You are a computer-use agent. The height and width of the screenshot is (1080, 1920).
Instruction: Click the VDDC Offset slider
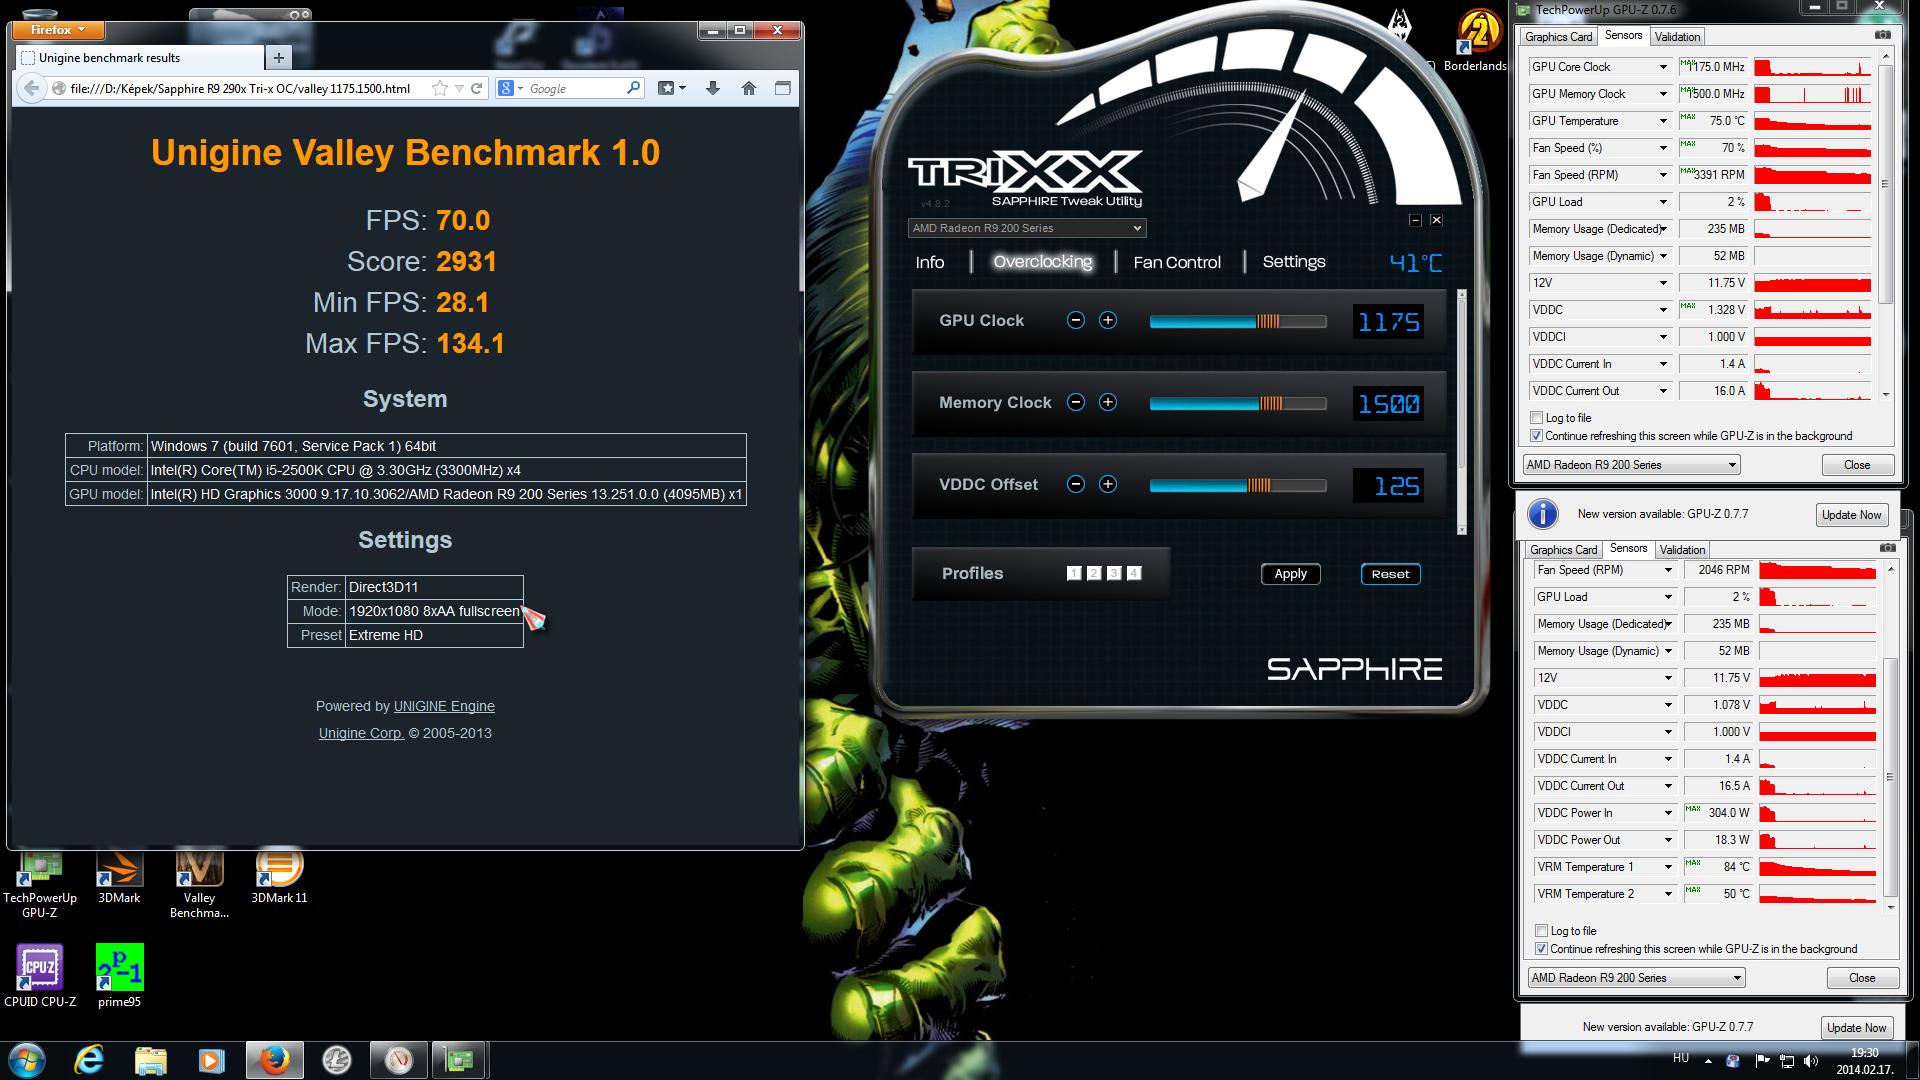coord(1238,485)
